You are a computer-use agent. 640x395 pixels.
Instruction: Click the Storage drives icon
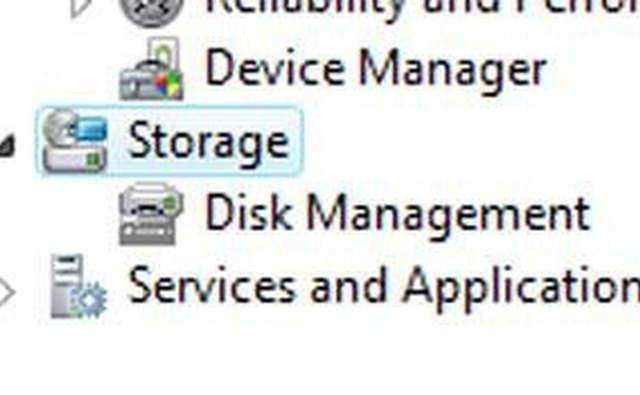[75, 141]
